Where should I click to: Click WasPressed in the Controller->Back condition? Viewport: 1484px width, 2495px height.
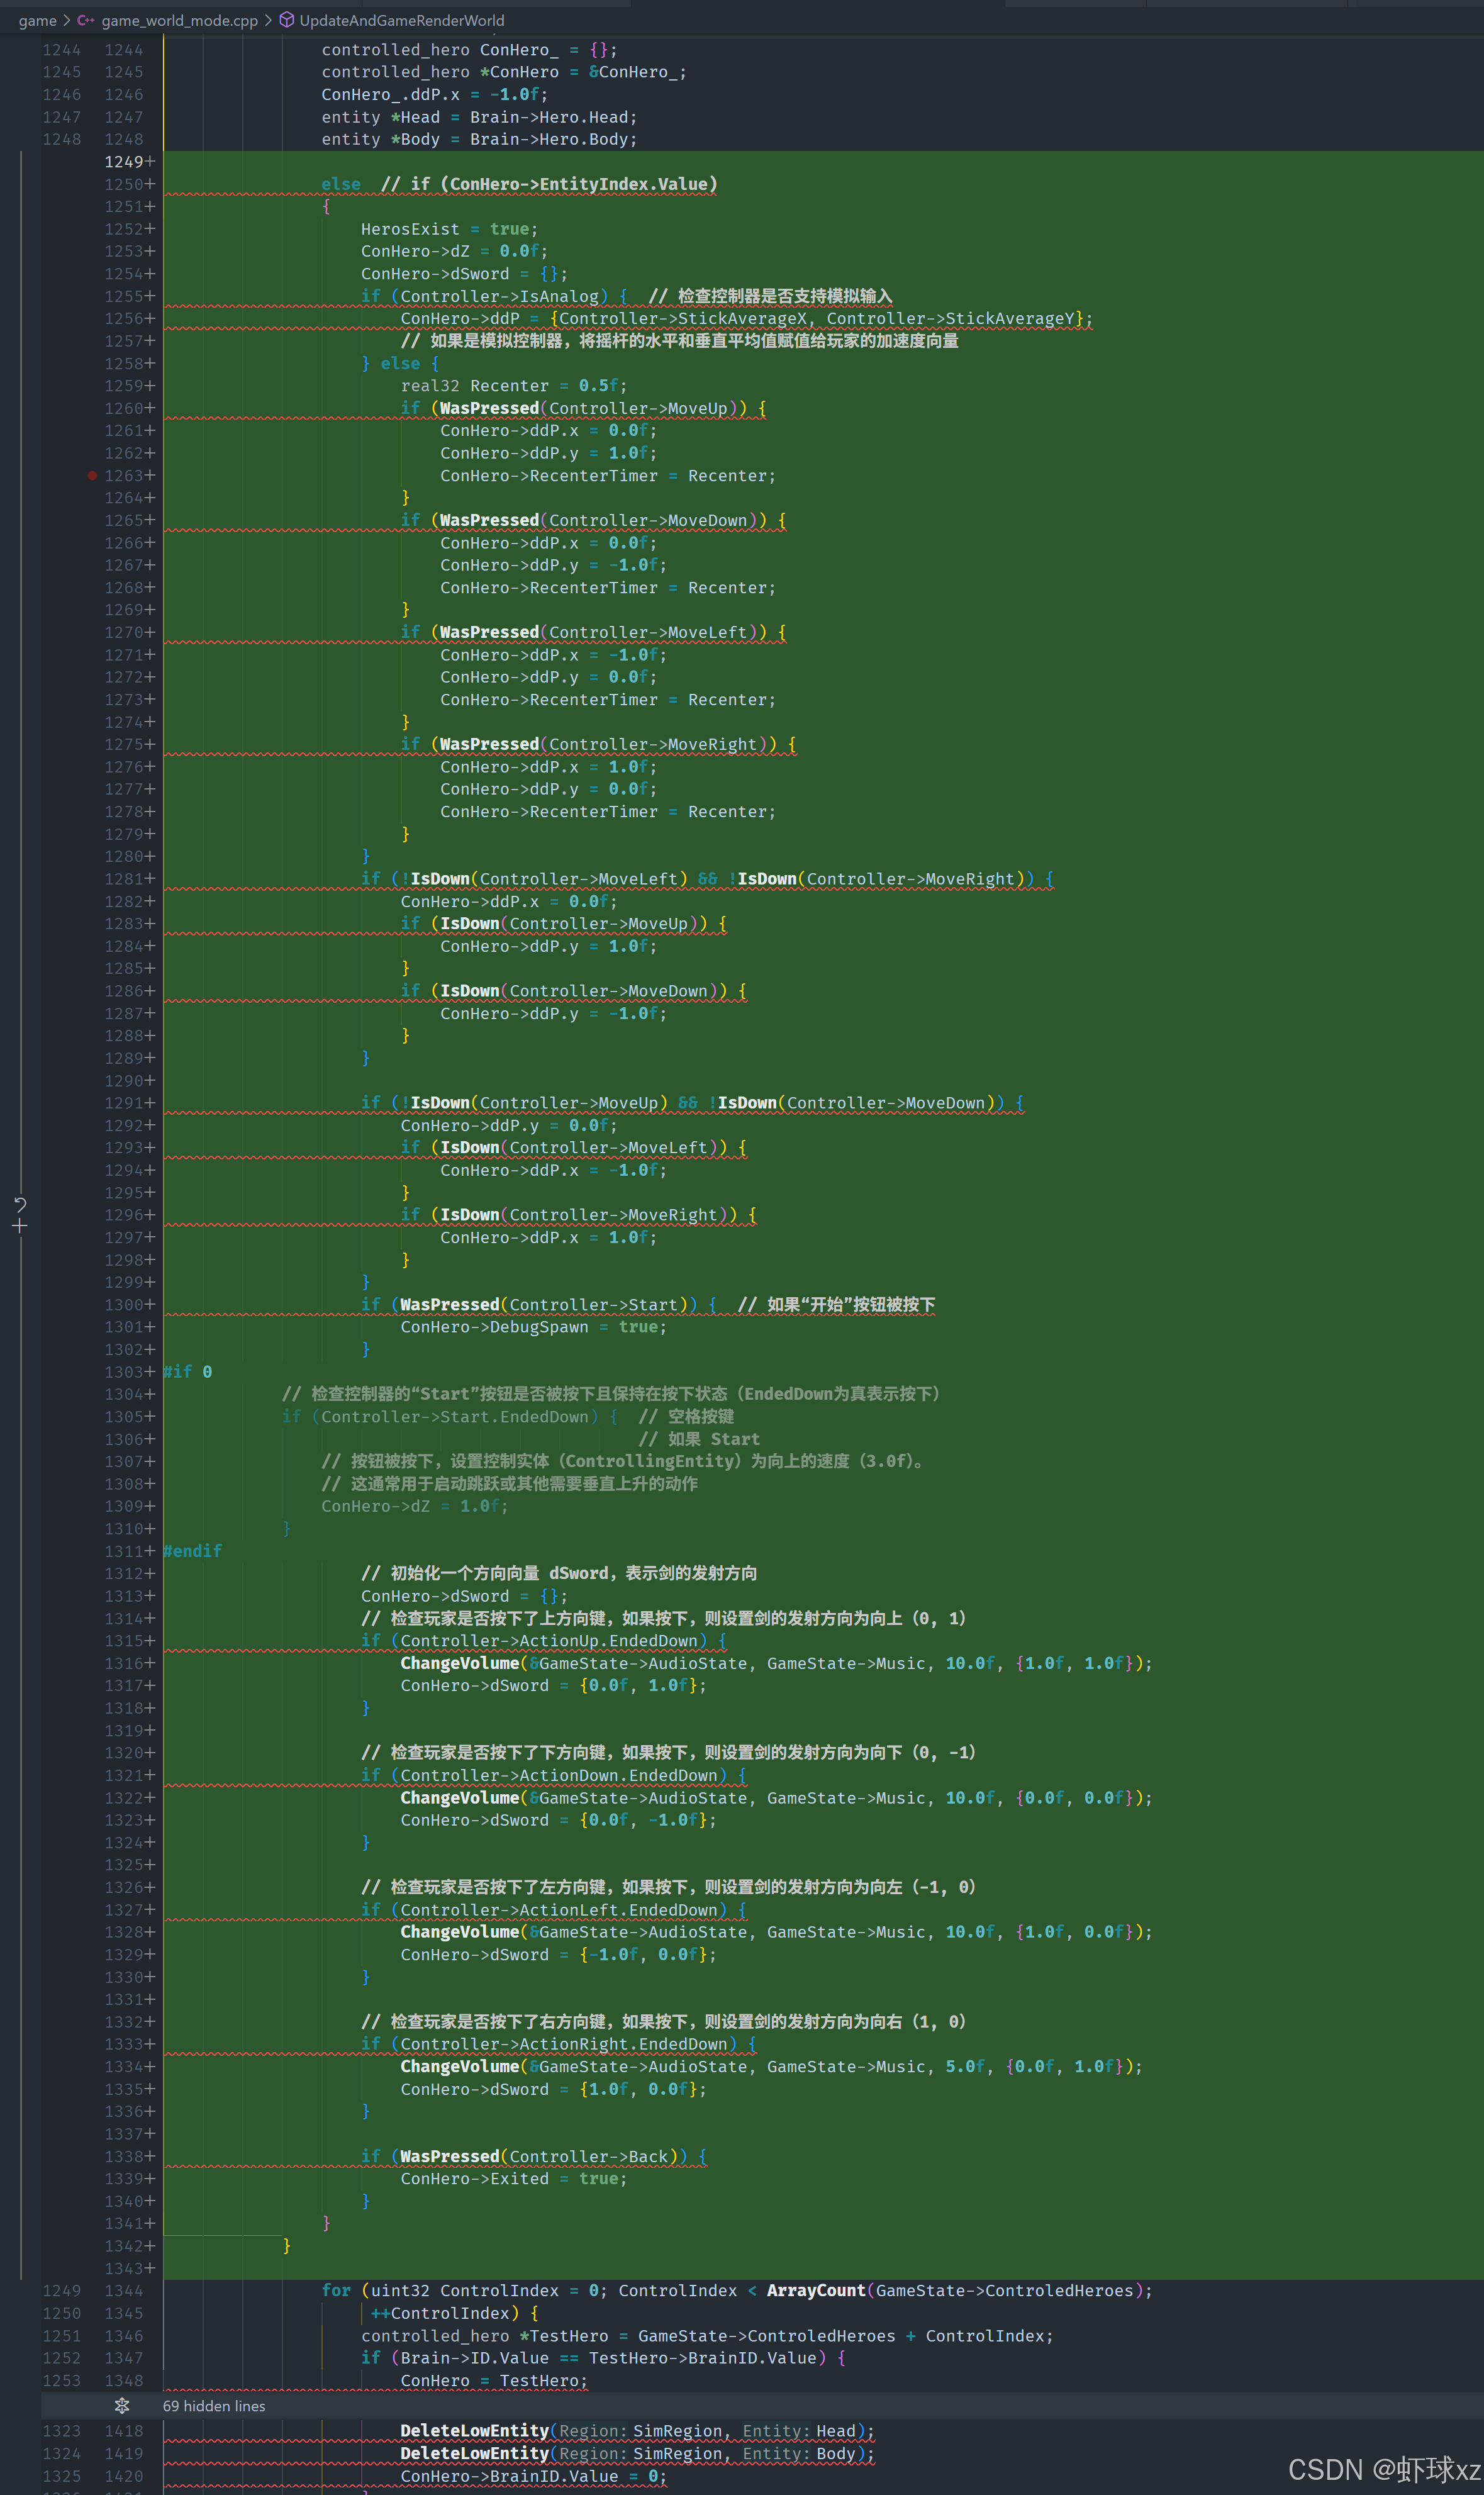[449, 2156]
